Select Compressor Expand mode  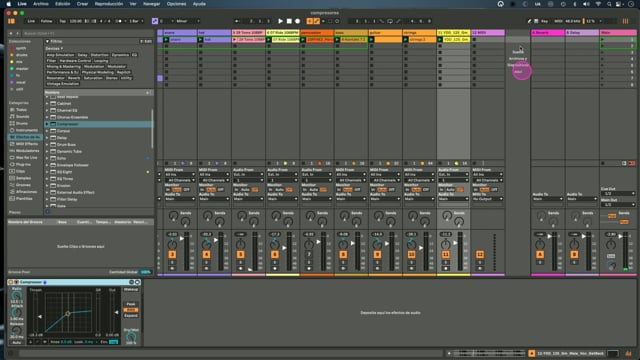point(131,316)
